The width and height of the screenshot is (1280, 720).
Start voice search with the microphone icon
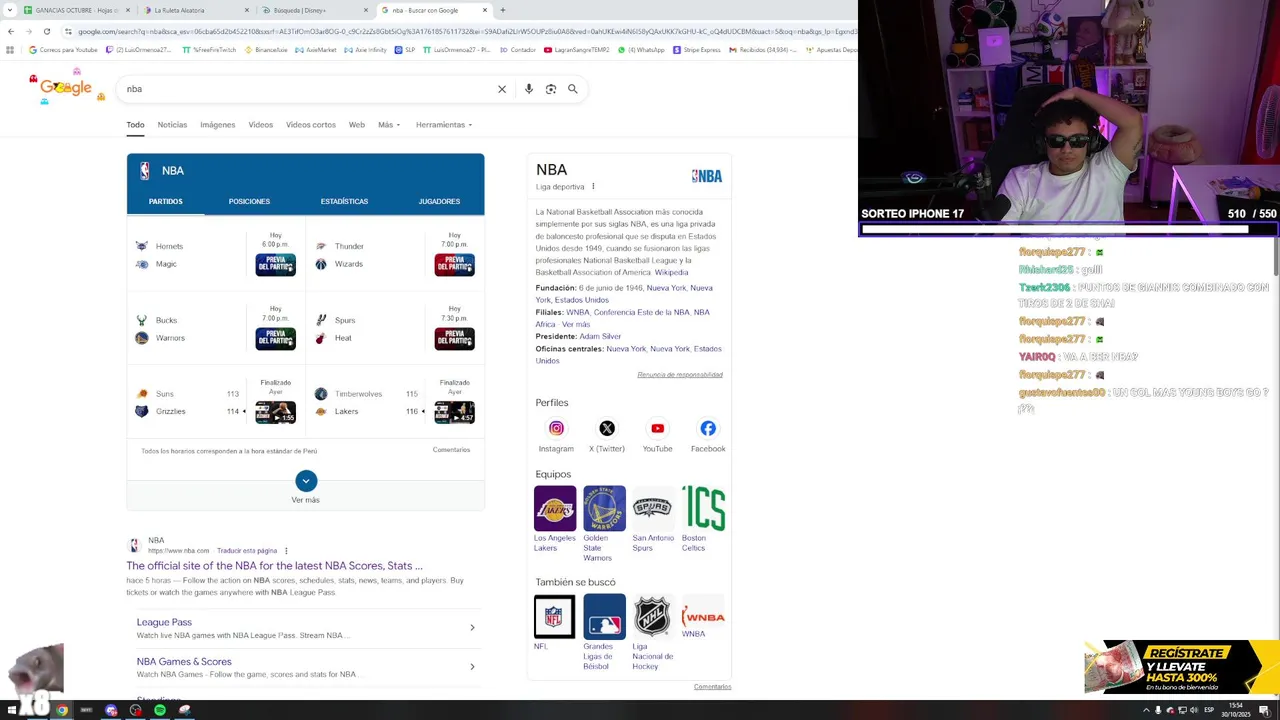point(529,89)
